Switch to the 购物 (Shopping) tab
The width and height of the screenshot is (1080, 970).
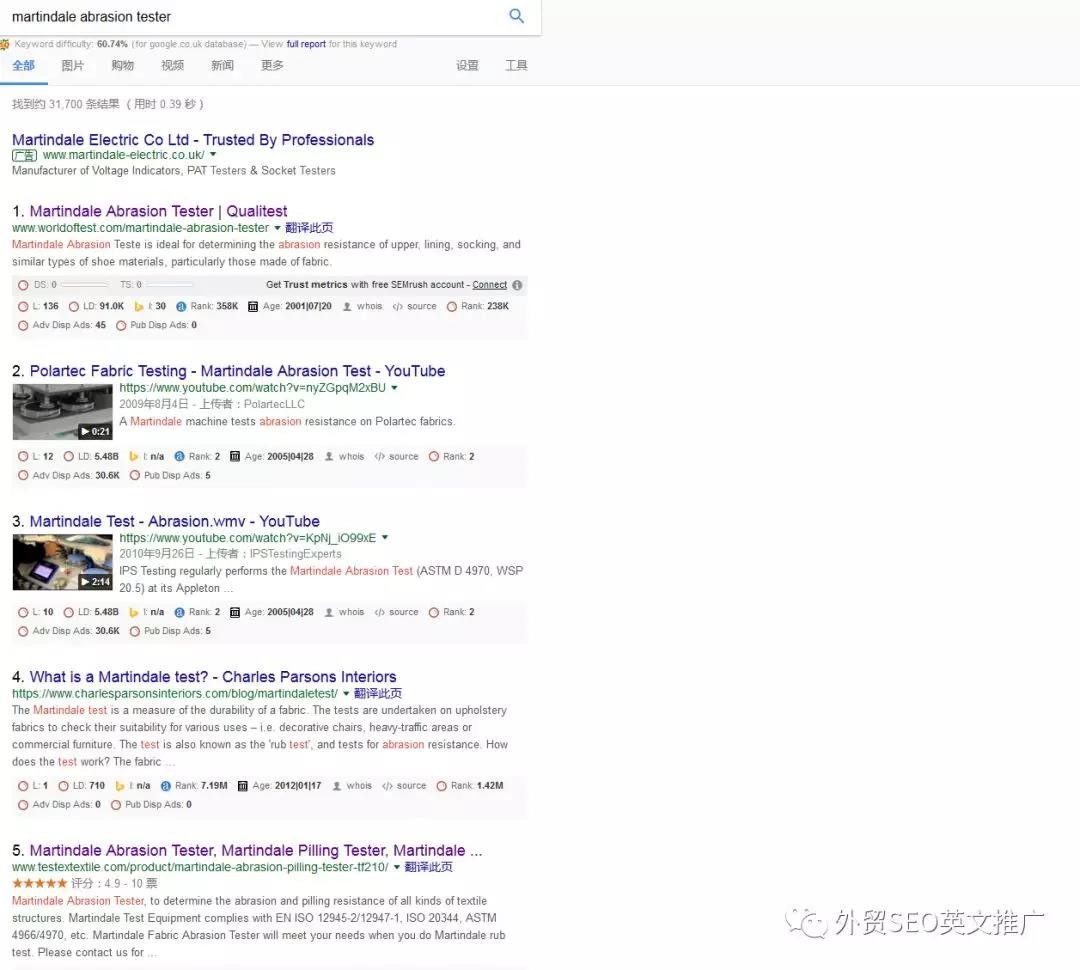[x=123, y=65]
